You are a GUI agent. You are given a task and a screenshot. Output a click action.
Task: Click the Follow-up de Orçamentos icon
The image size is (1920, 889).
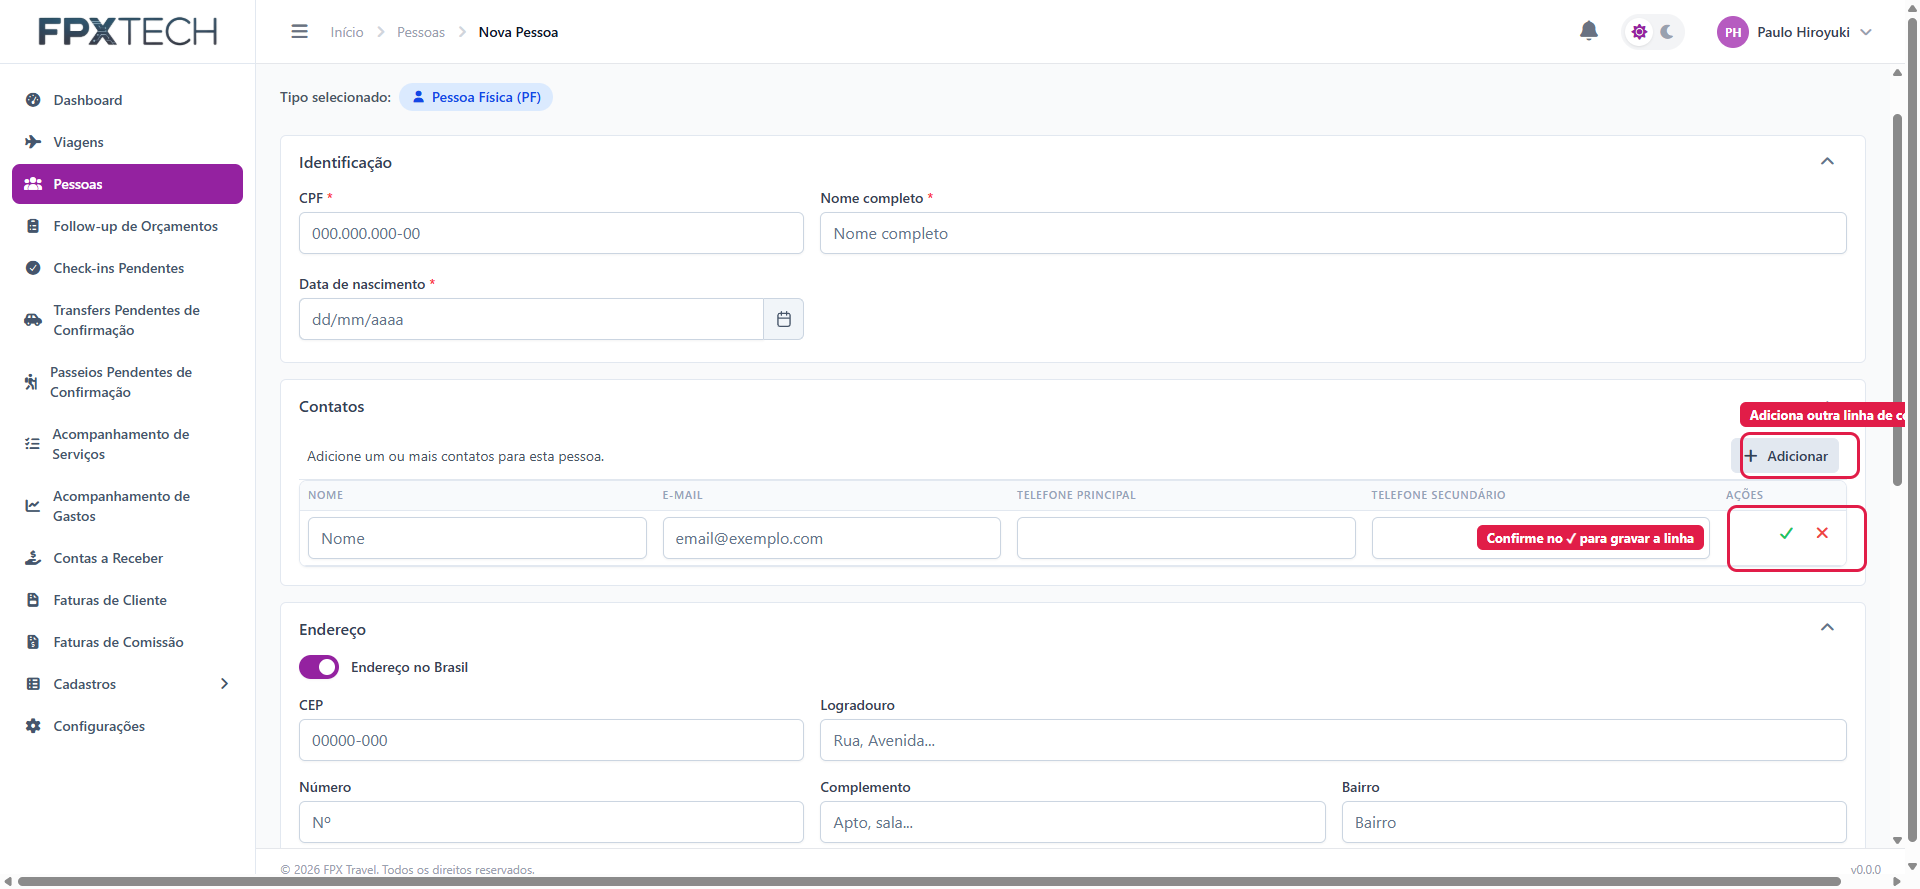[x=33, y=226]
